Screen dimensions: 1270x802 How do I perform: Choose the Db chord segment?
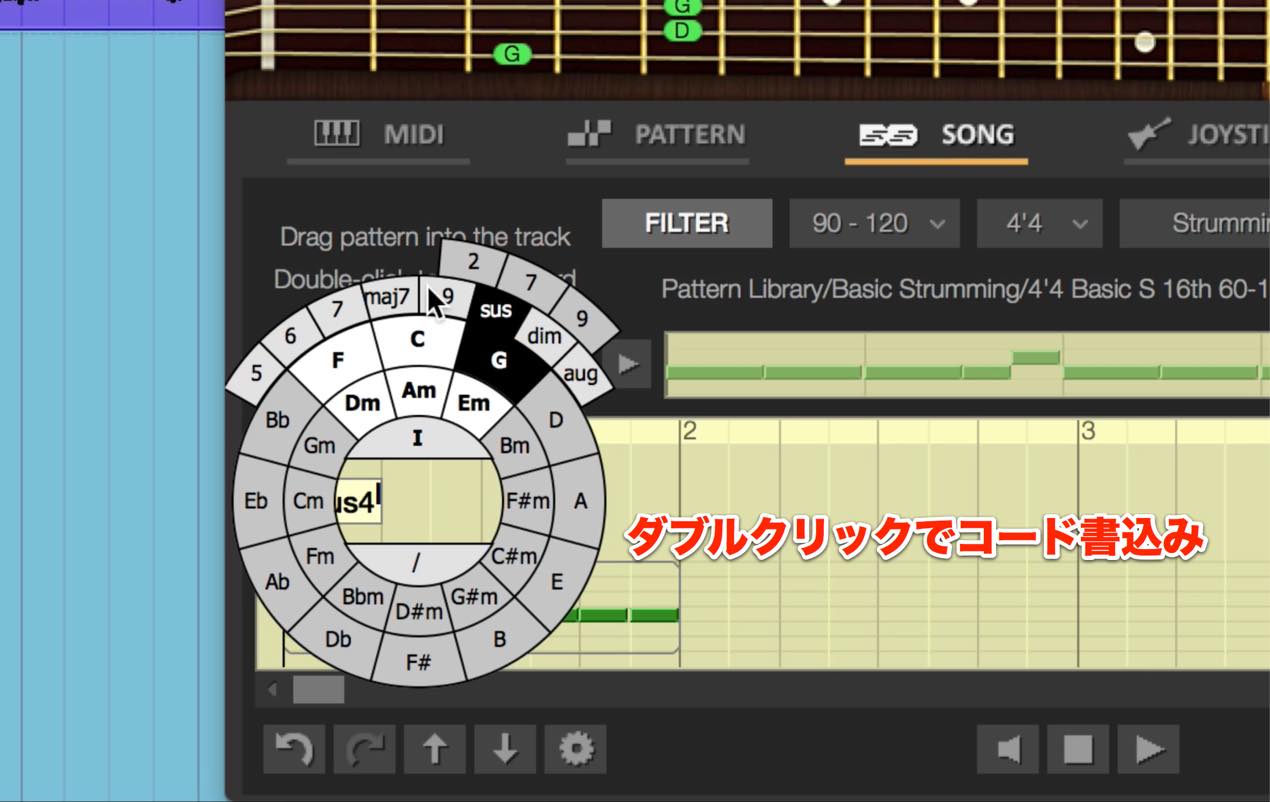(338, 639)
